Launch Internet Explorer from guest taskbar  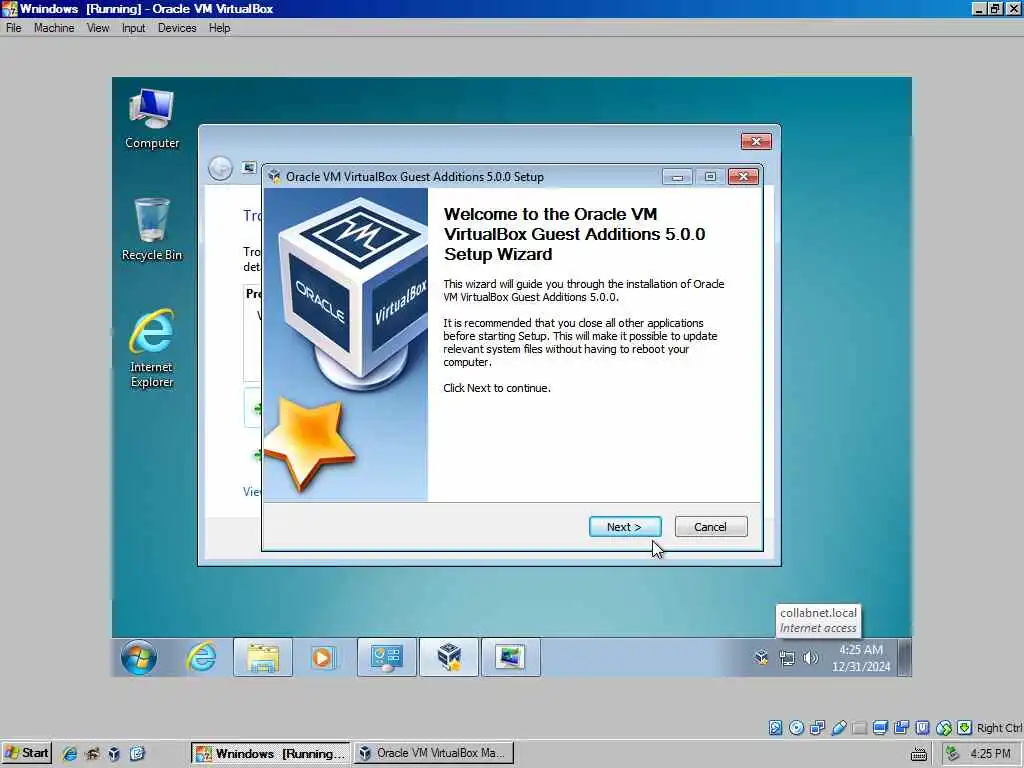click(201, 657)
